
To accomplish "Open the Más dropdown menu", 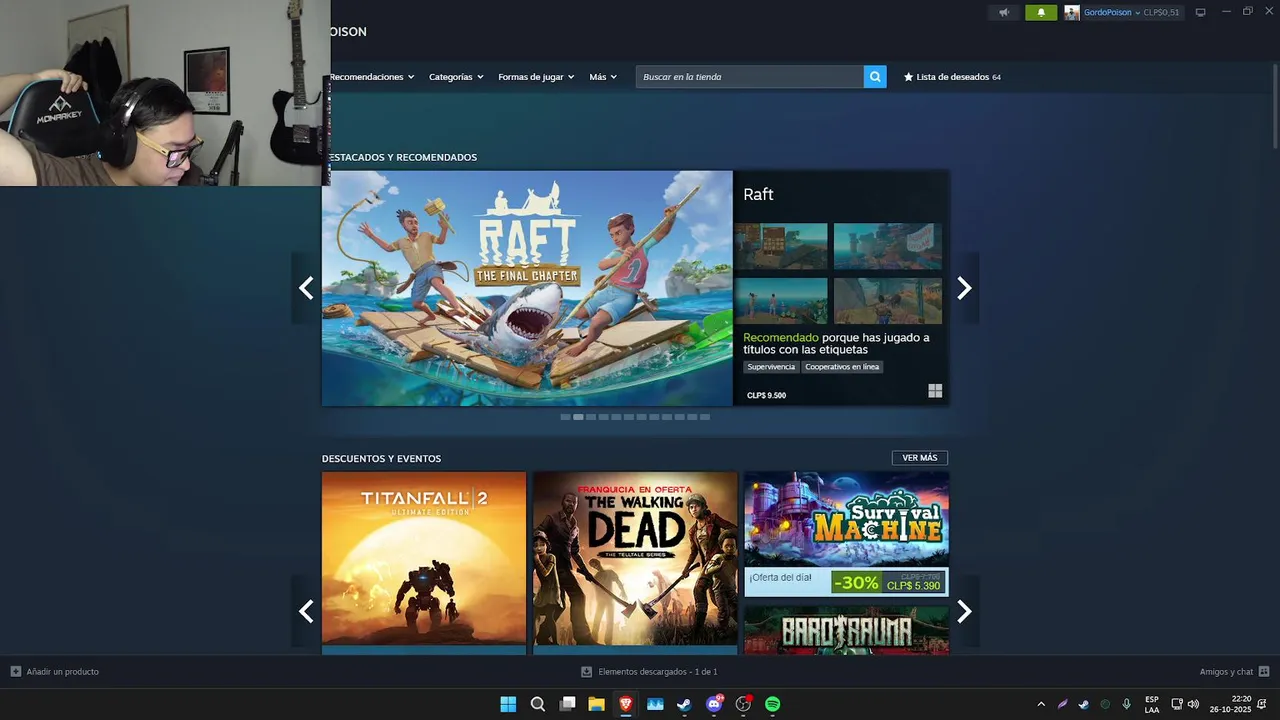I will (603, 77).
